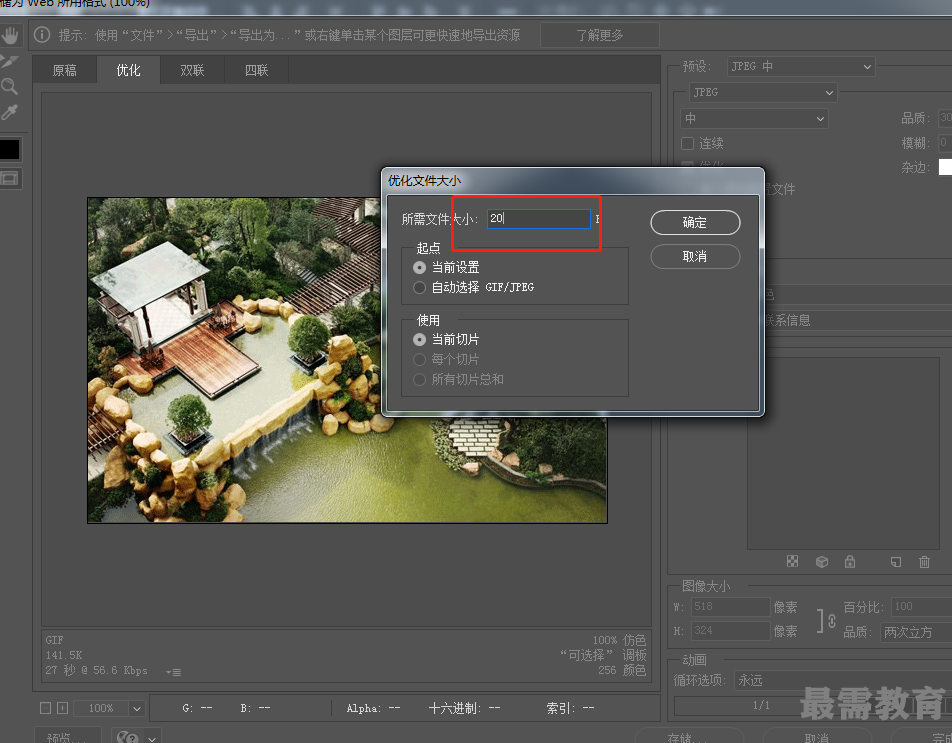The width and height of the screenshot is (952, 743).
Task: Click the bottom 取消 button
Action: [x=817, y=736]
